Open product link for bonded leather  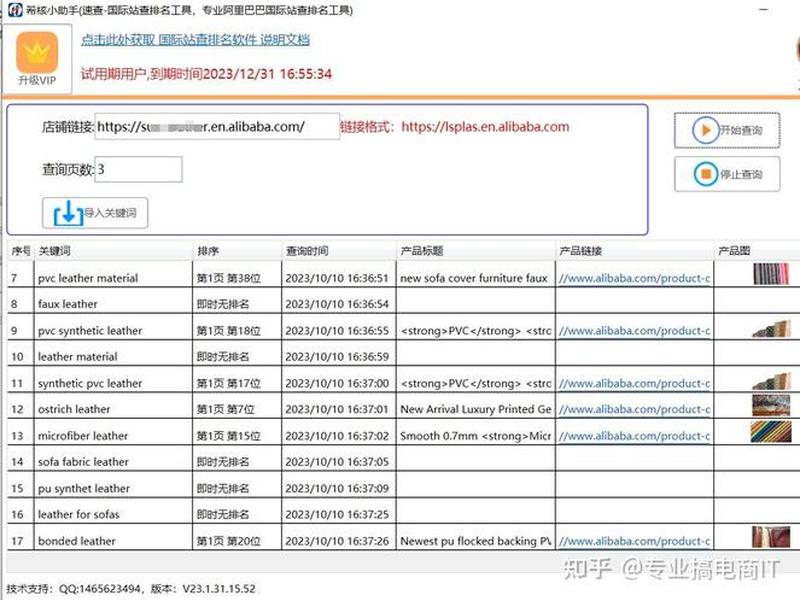[x=634, y=541]
